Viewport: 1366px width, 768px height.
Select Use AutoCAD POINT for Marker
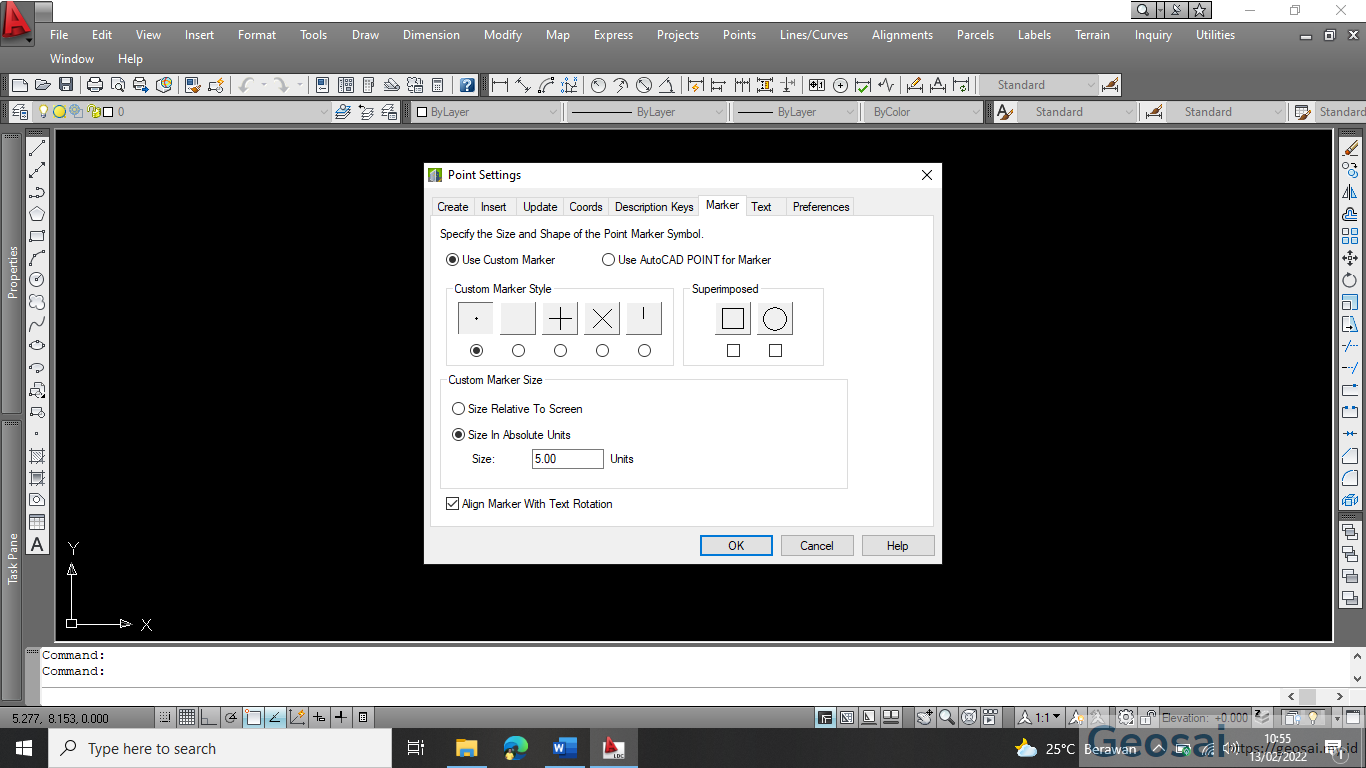[x=609, y=260]
